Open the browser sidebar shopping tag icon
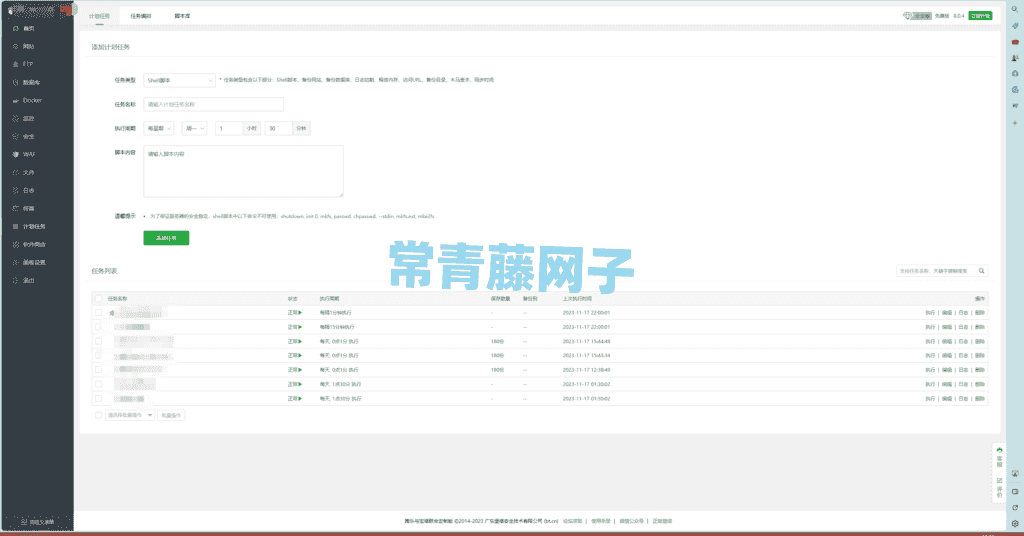 point(1015,25)
